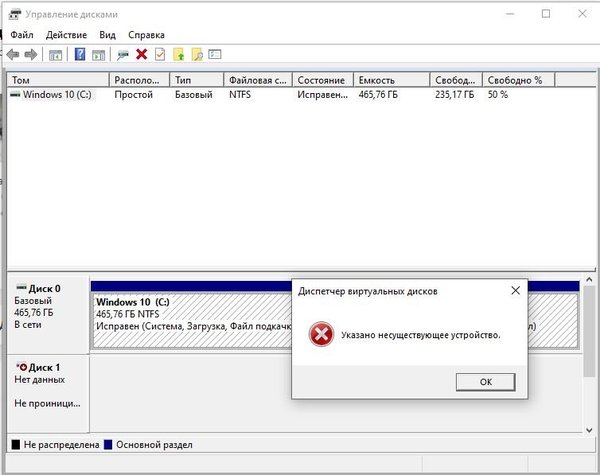
Task: Click the checklist view settings toolbar icon
Action: pyautogui.click(x=215, y=54)
